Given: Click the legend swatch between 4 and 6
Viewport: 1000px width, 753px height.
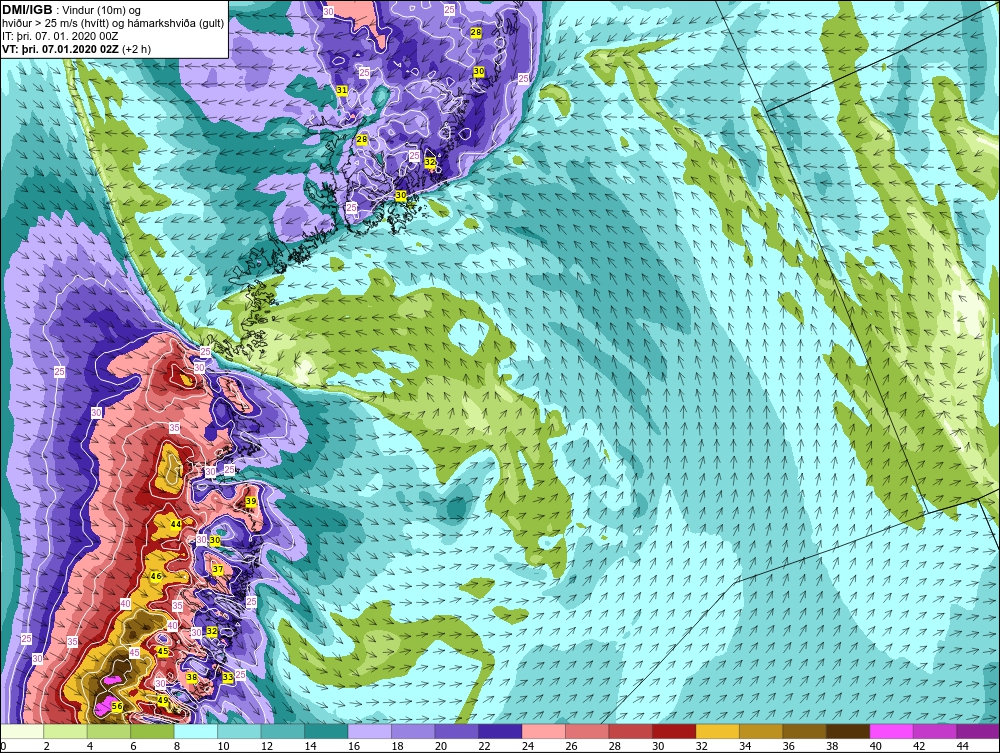Looking at the screenshot, I should click(109, 731).
